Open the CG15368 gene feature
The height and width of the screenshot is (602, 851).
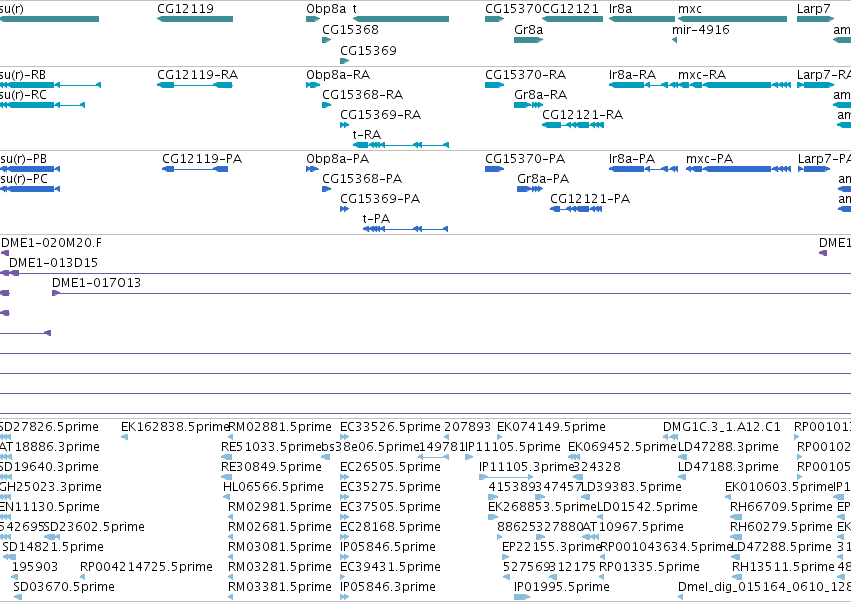click(326, 40)
